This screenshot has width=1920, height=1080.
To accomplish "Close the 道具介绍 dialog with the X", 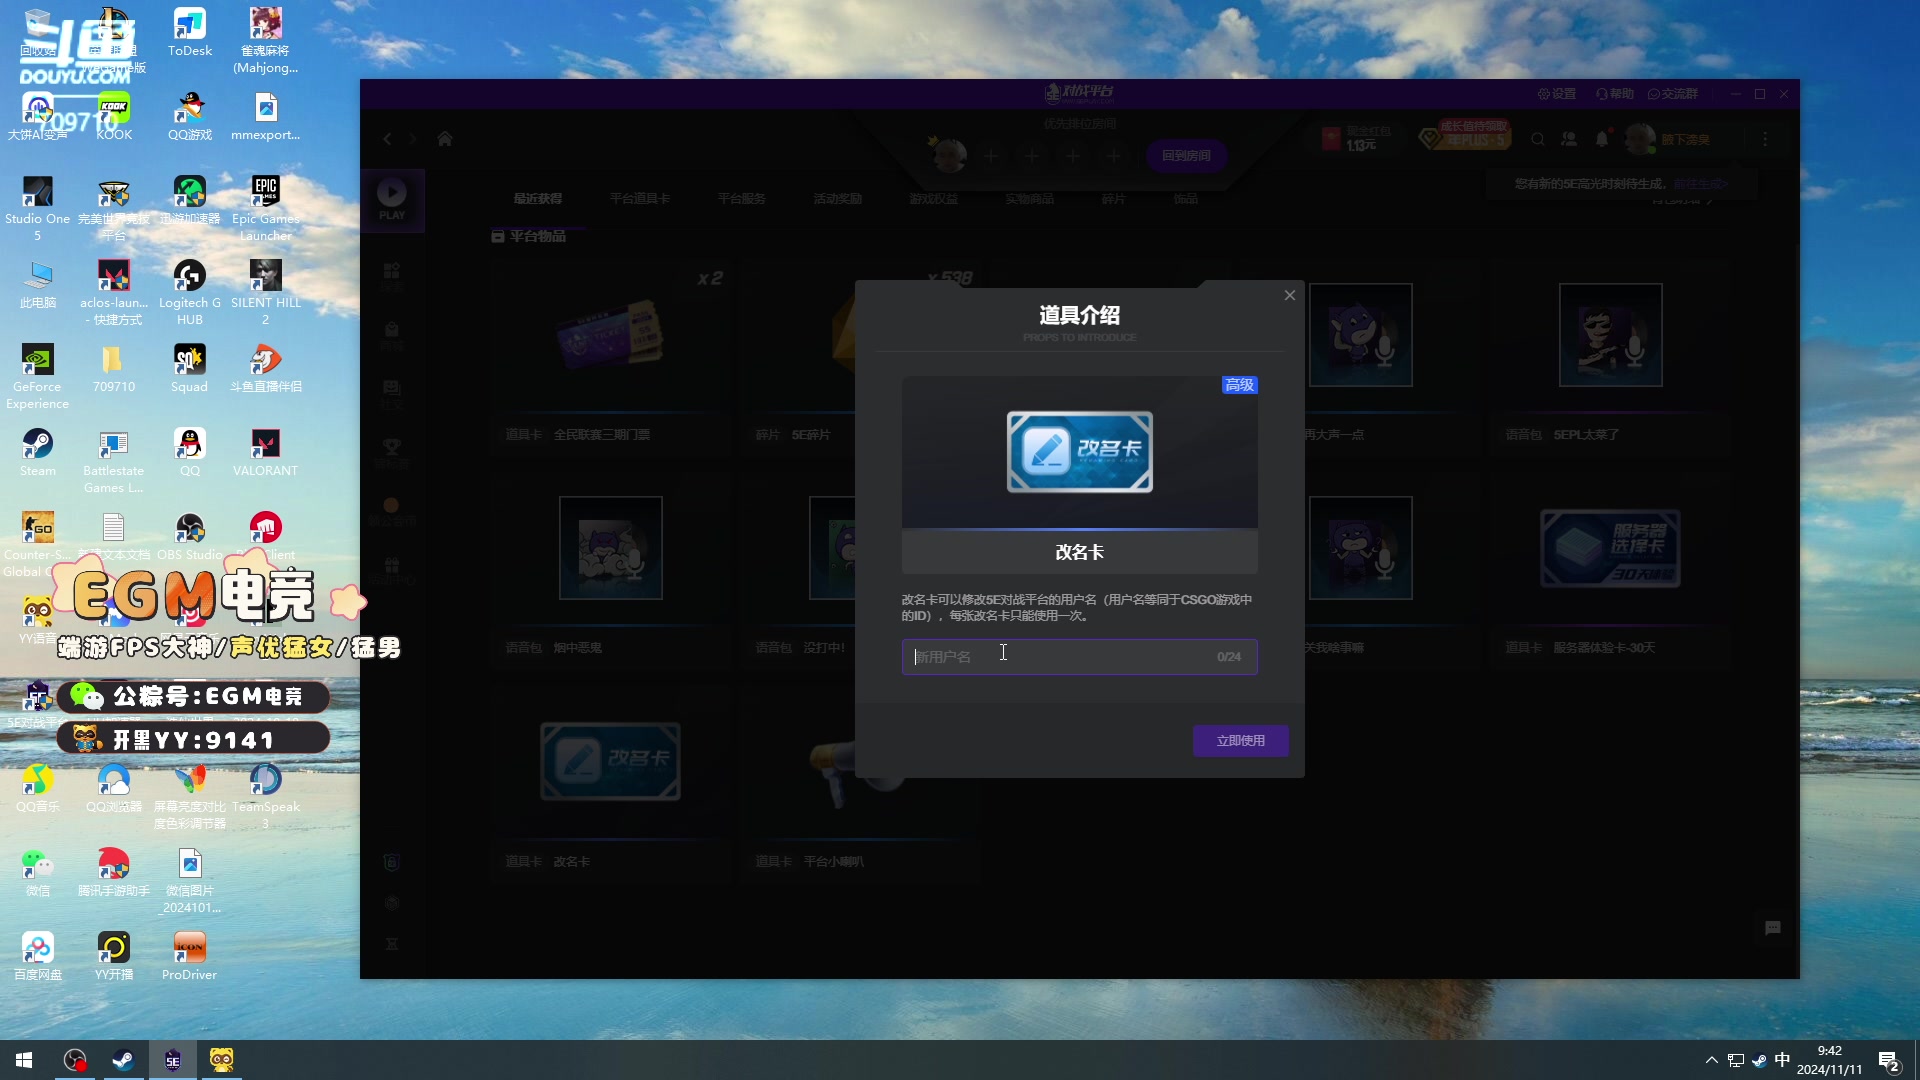I will (x=1290, y=295).
